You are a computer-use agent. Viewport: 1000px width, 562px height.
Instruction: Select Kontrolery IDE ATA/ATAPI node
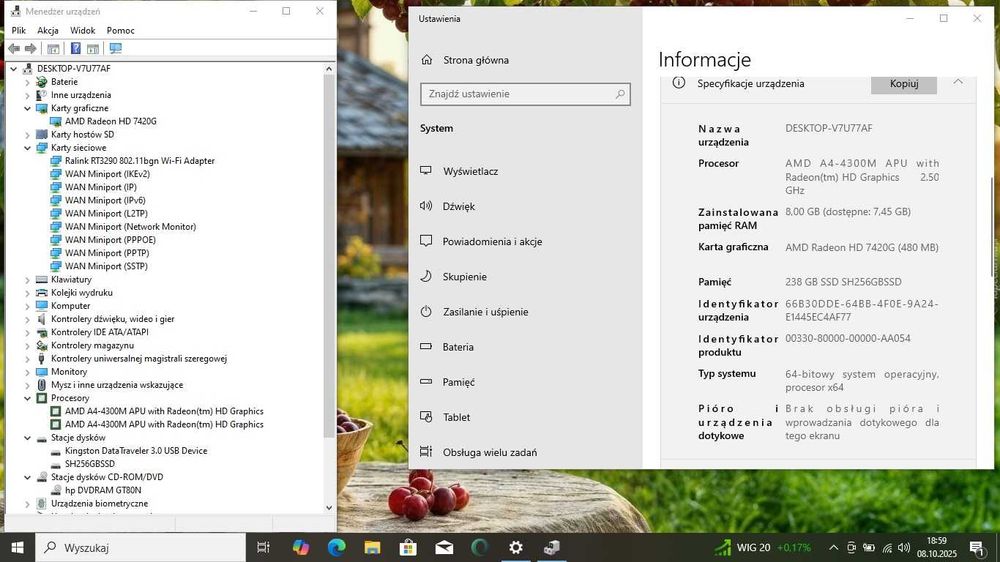(99, 332)
